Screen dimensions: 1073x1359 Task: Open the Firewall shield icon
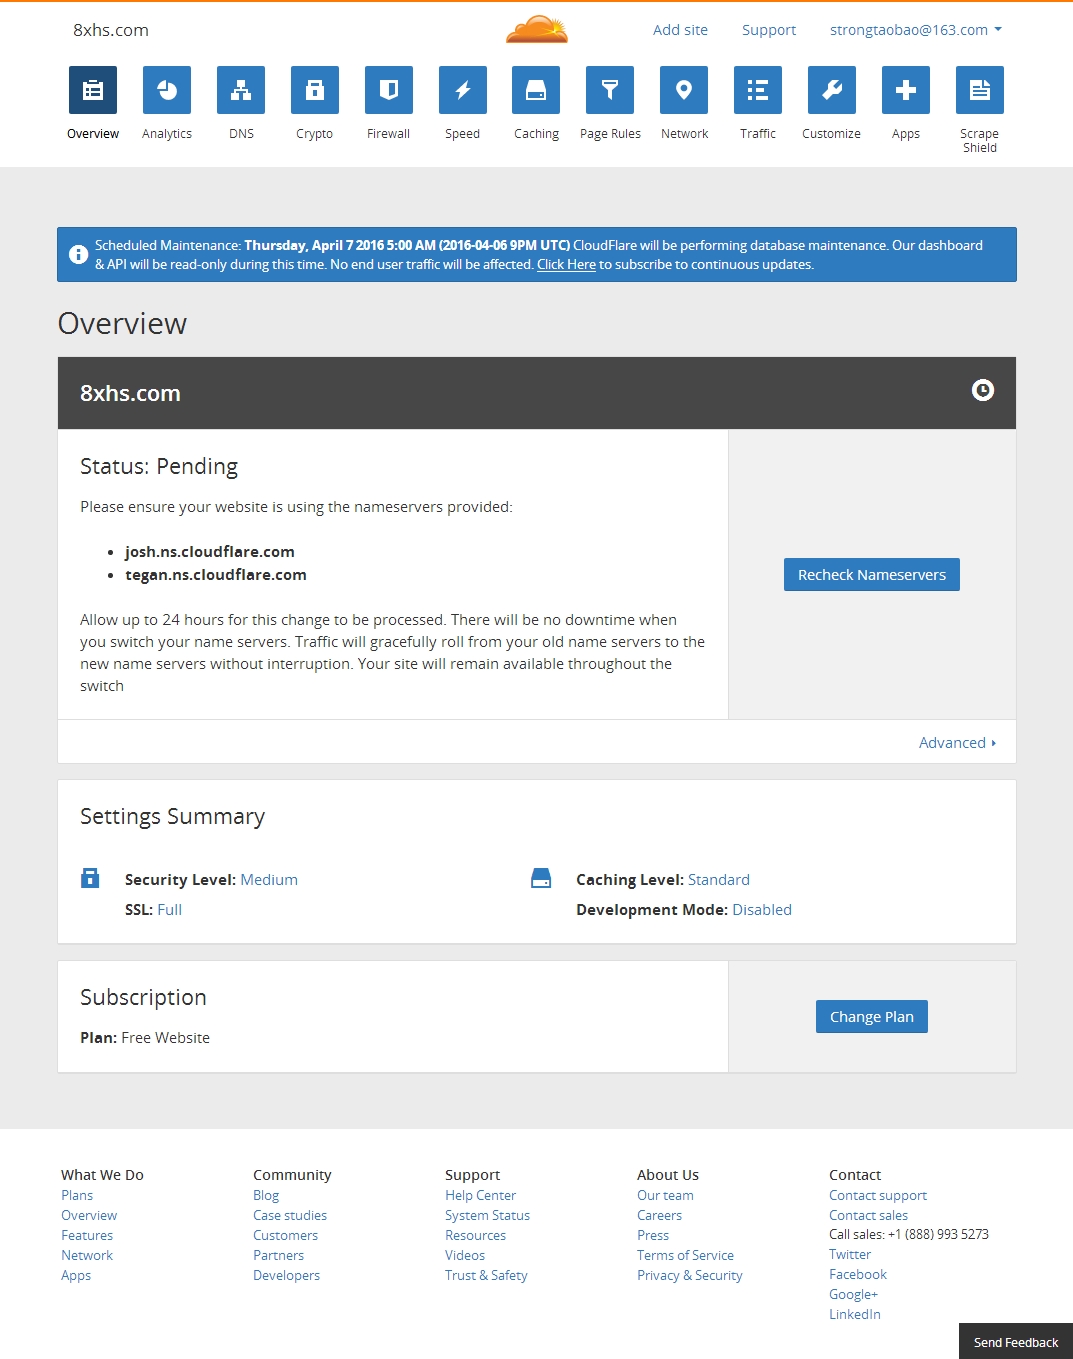click(x=389, y=90)
